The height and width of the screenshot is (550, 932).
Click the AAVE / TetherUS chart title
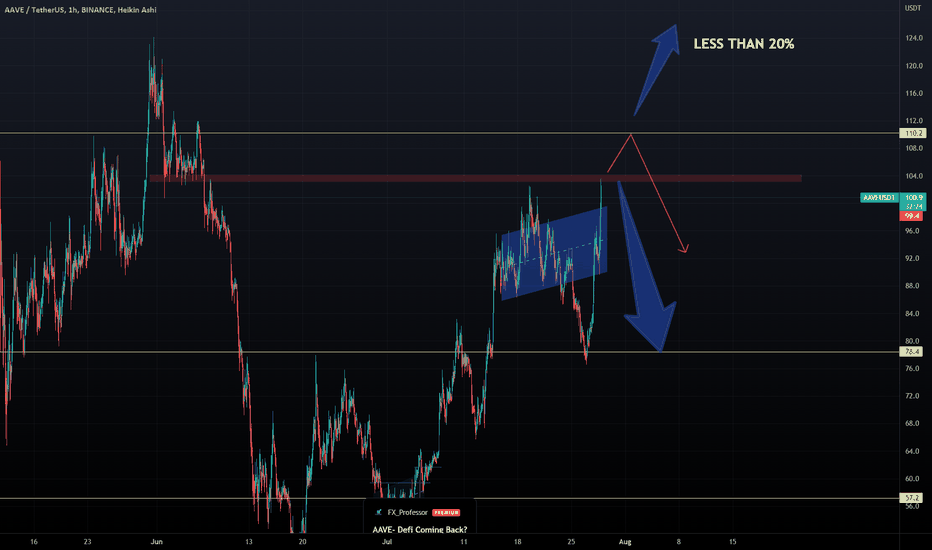pyautogui.click(x=80, y=10)
